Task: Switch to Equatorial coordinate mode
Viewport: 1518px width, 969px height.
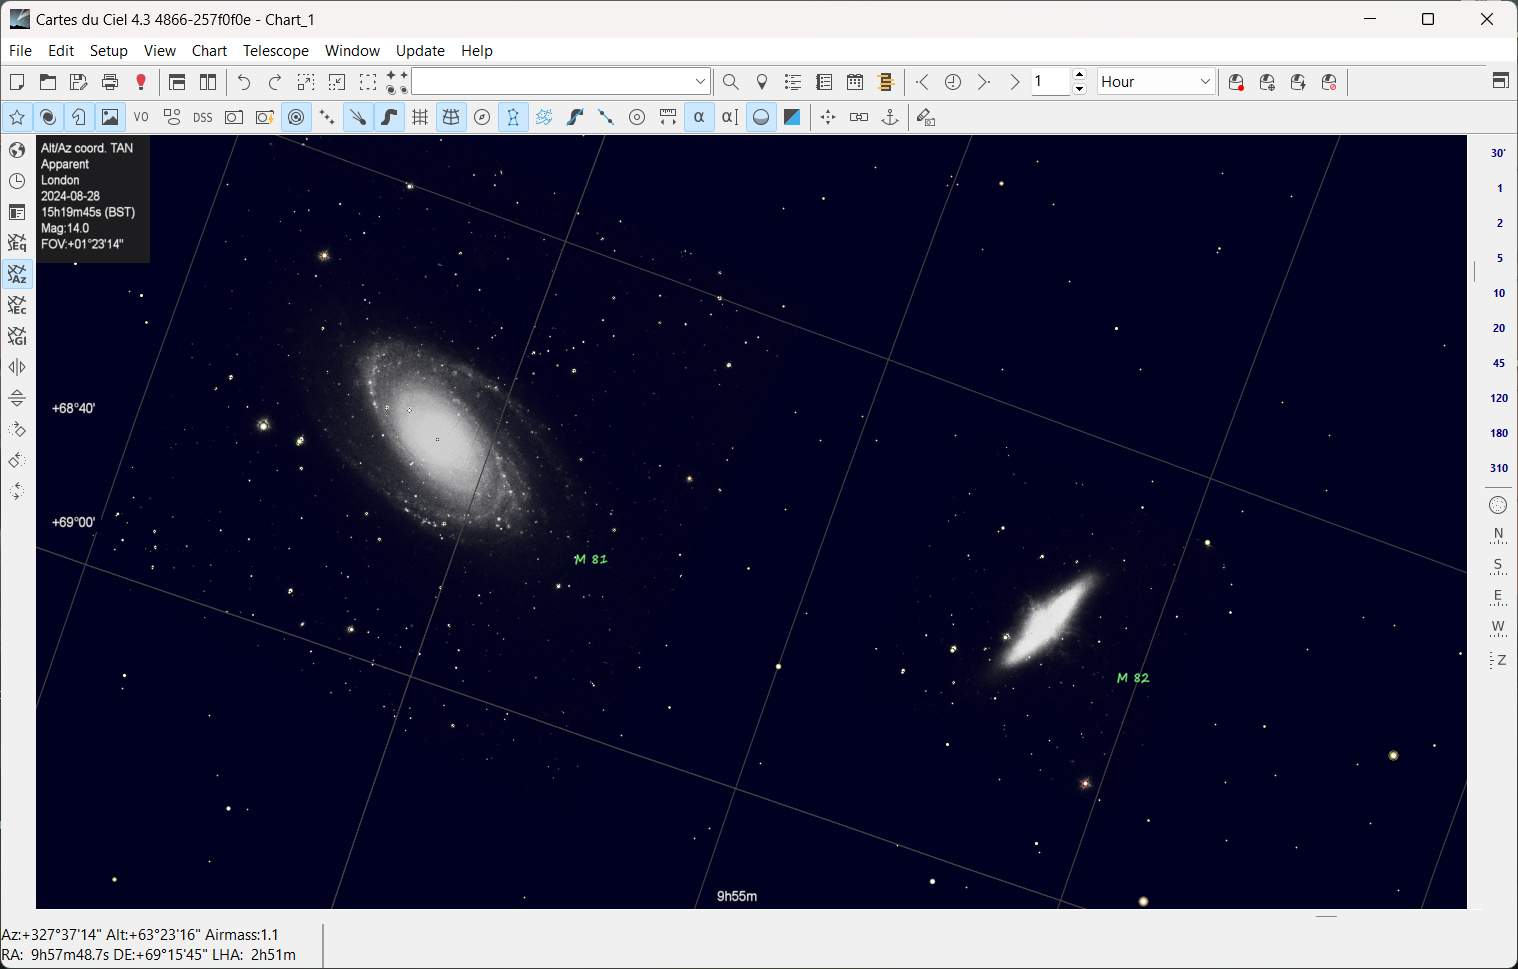Action: click(x=17, y=243)
